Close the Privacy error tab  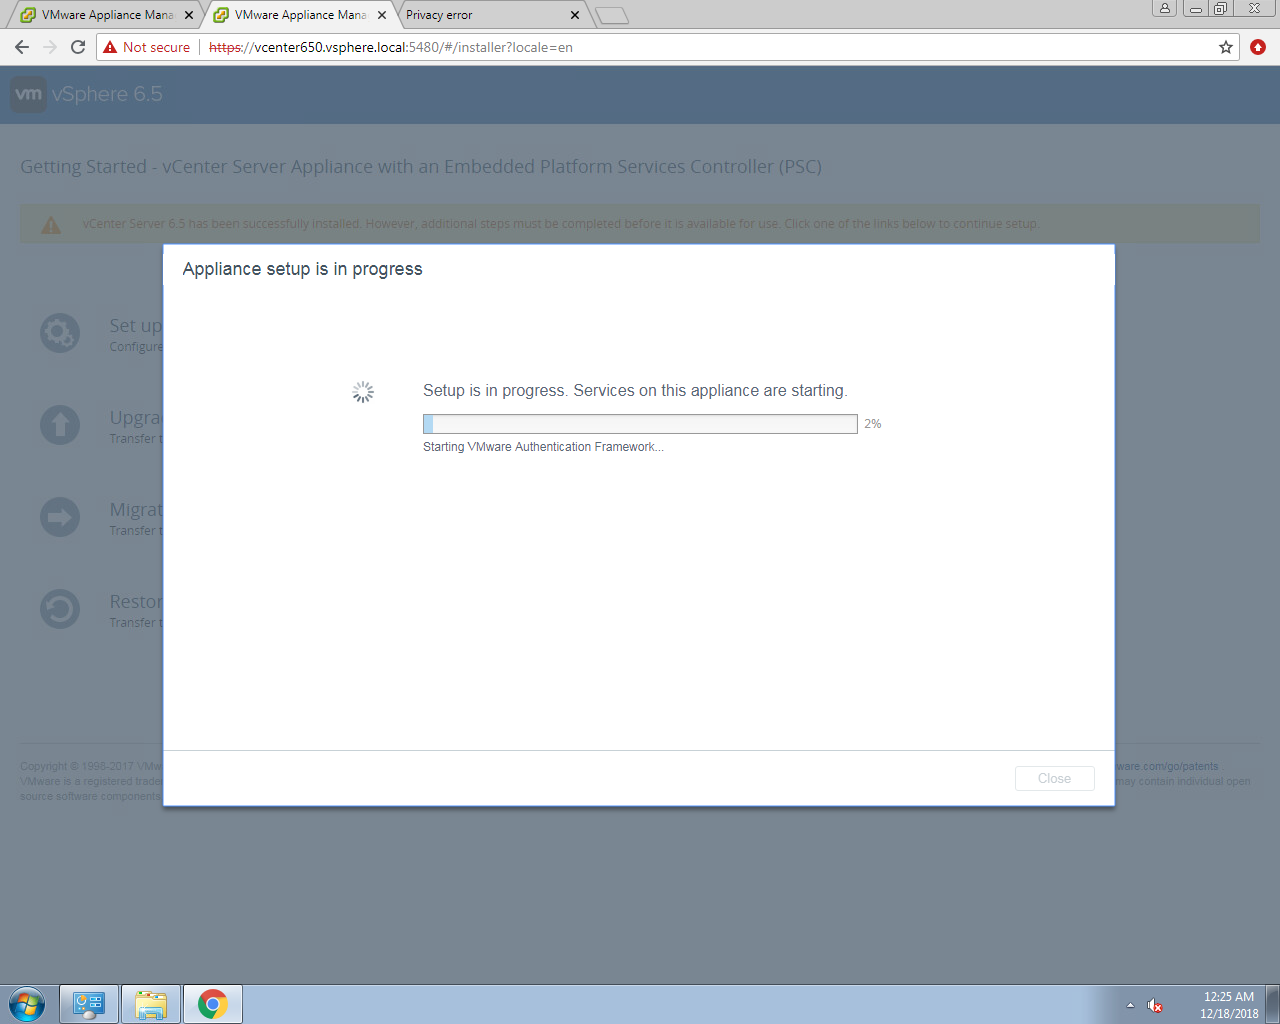tap(575, 15)
